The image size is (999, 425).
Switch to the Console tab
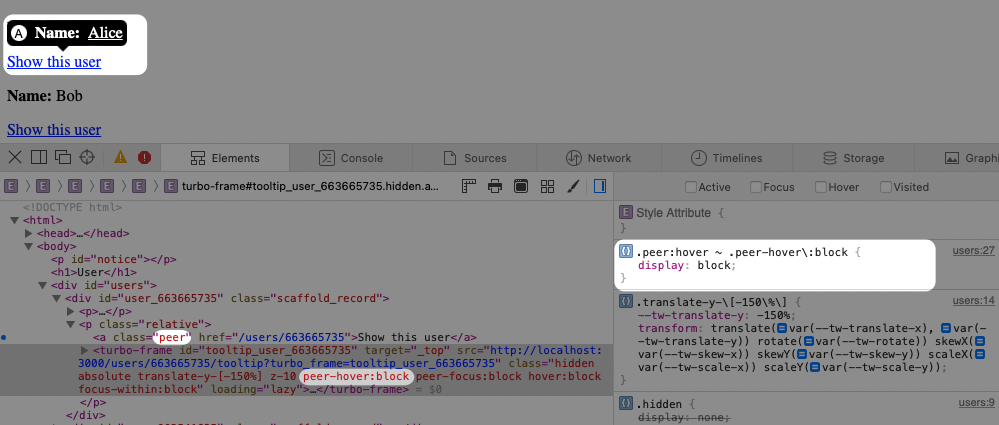pyautogui.click(x=351, y=158)
